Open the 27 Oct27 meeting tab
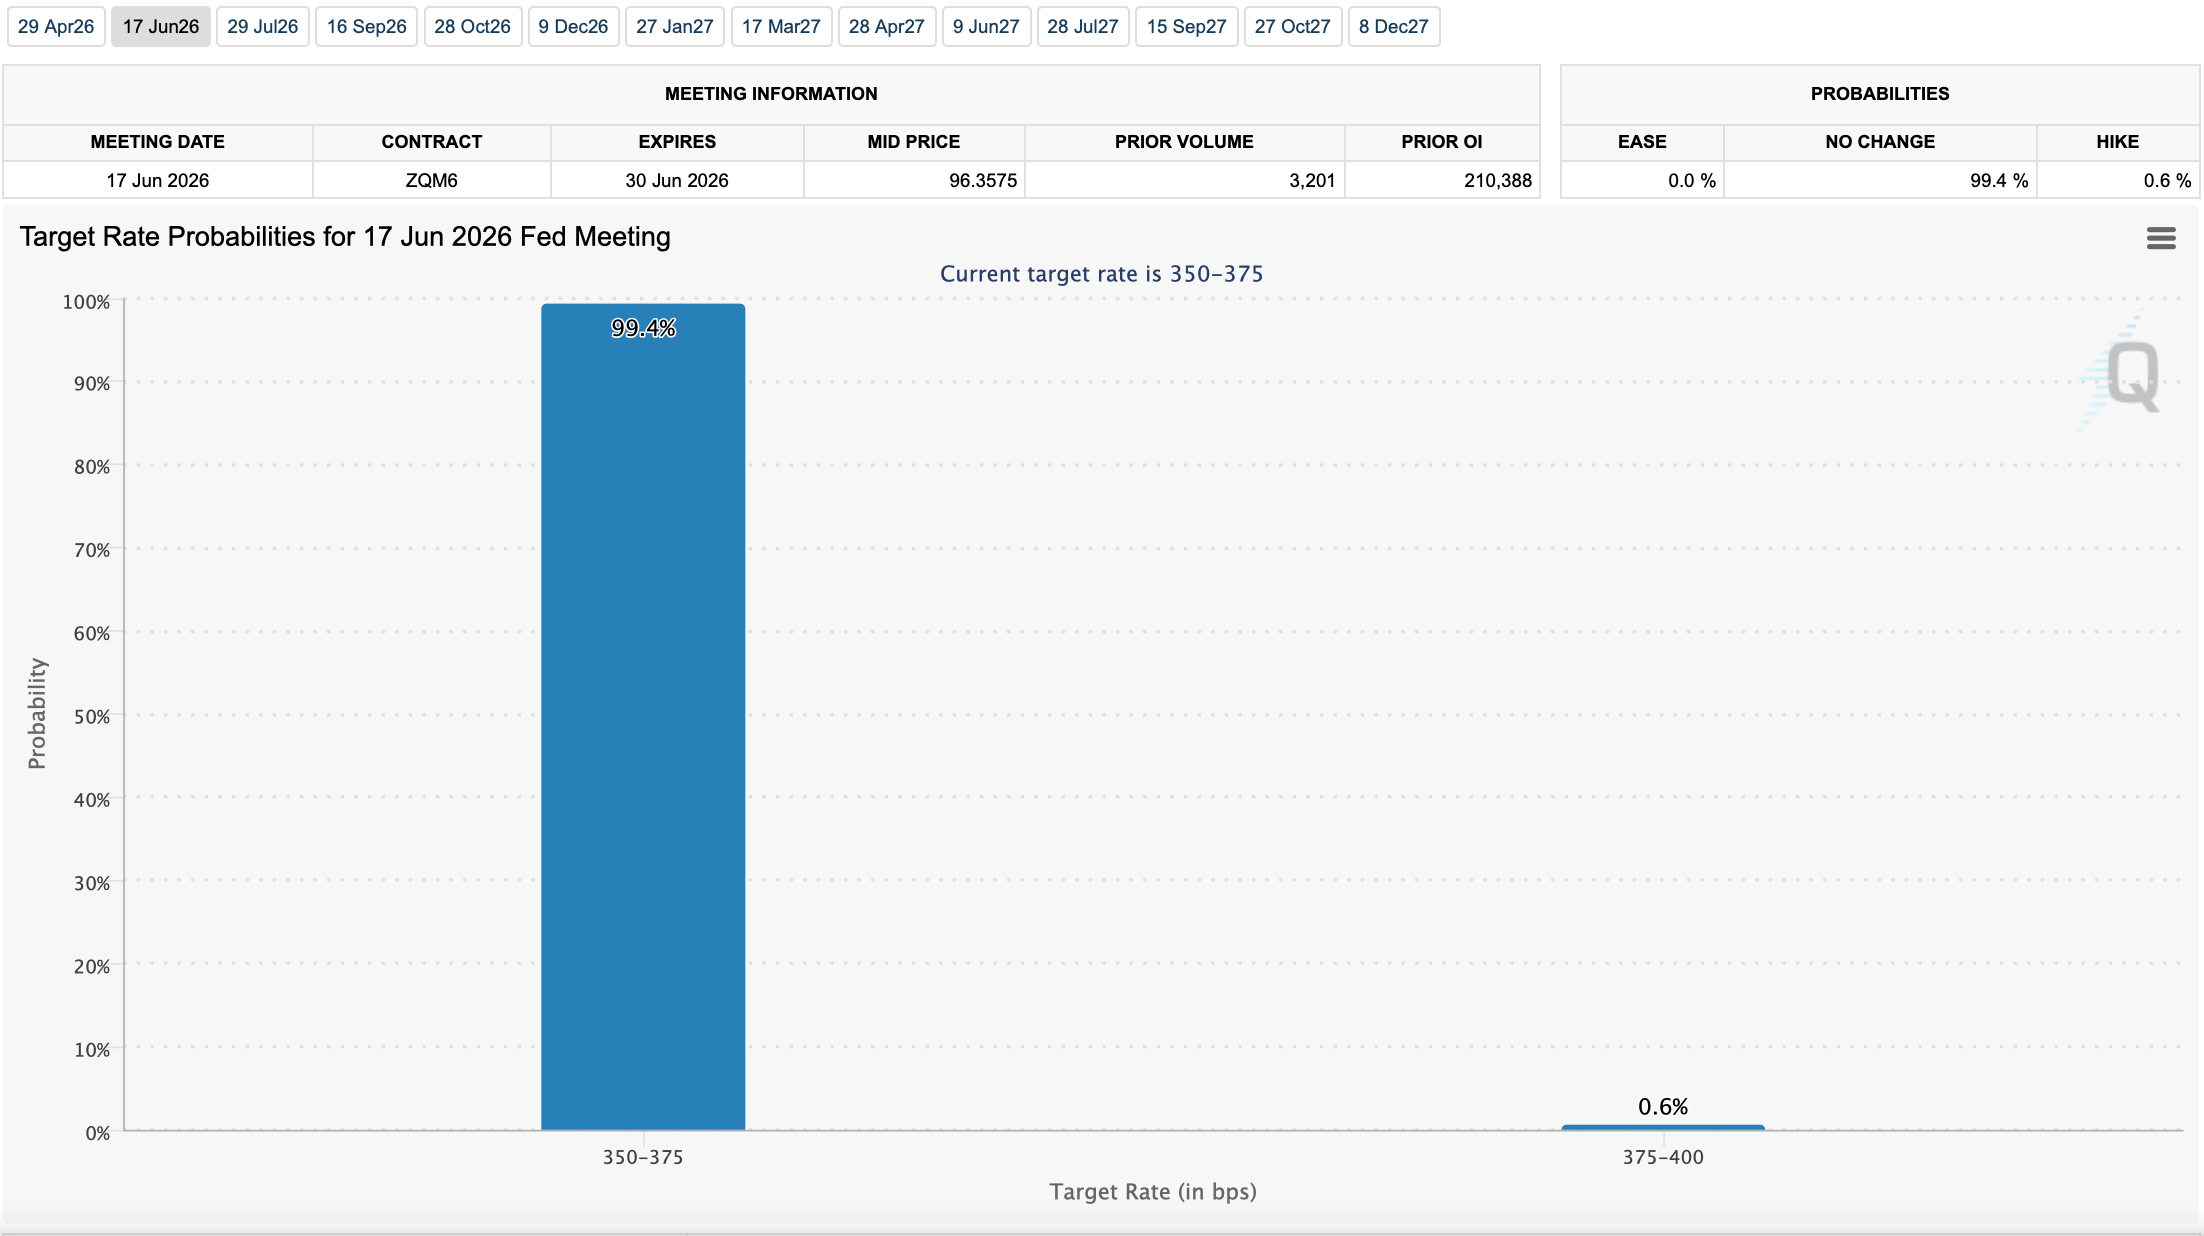Image resolution: width=2204 pixels, height=1236 pixels. [x=1292, y=27]
